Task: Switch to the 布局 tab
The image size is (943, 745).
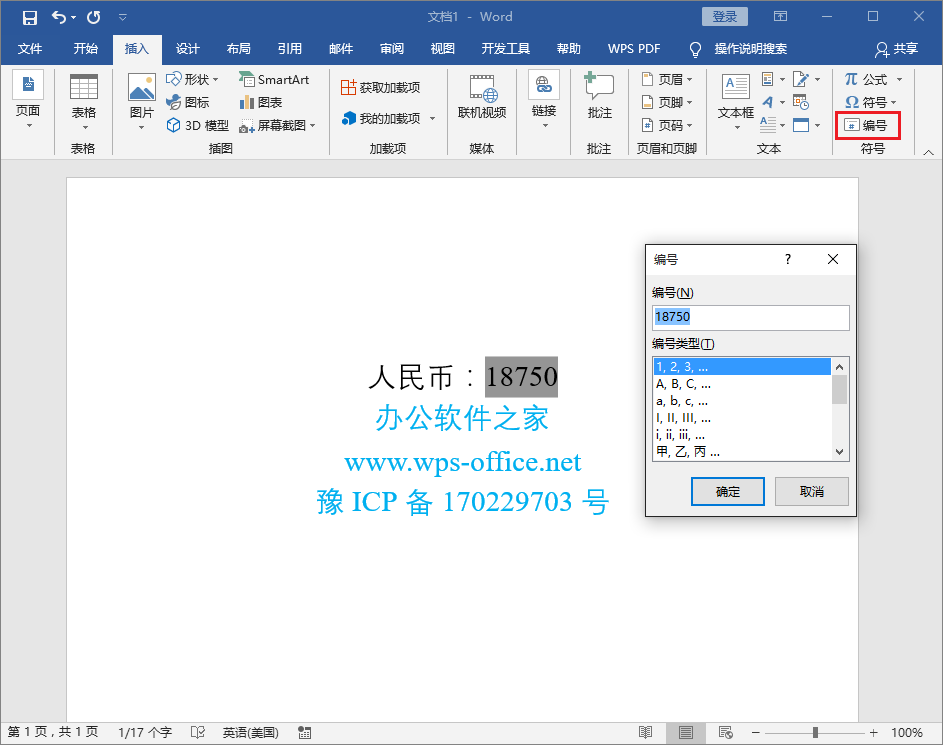Action: (239, 49)
